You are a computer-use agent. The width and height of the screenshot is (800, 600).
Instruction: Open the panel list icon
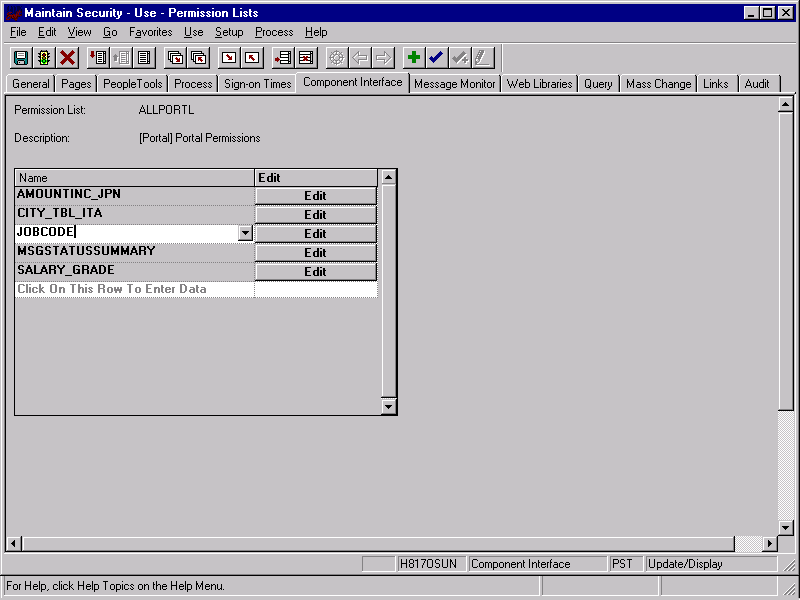pyautogui.click(x=143, y=57)
